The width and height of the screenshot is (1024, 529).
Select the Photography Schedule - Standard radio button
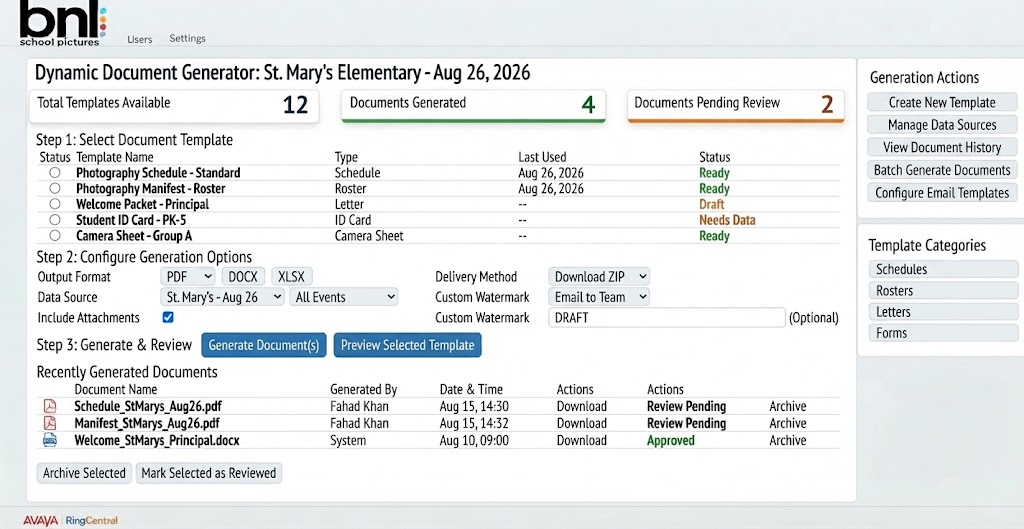coord(55,172)
